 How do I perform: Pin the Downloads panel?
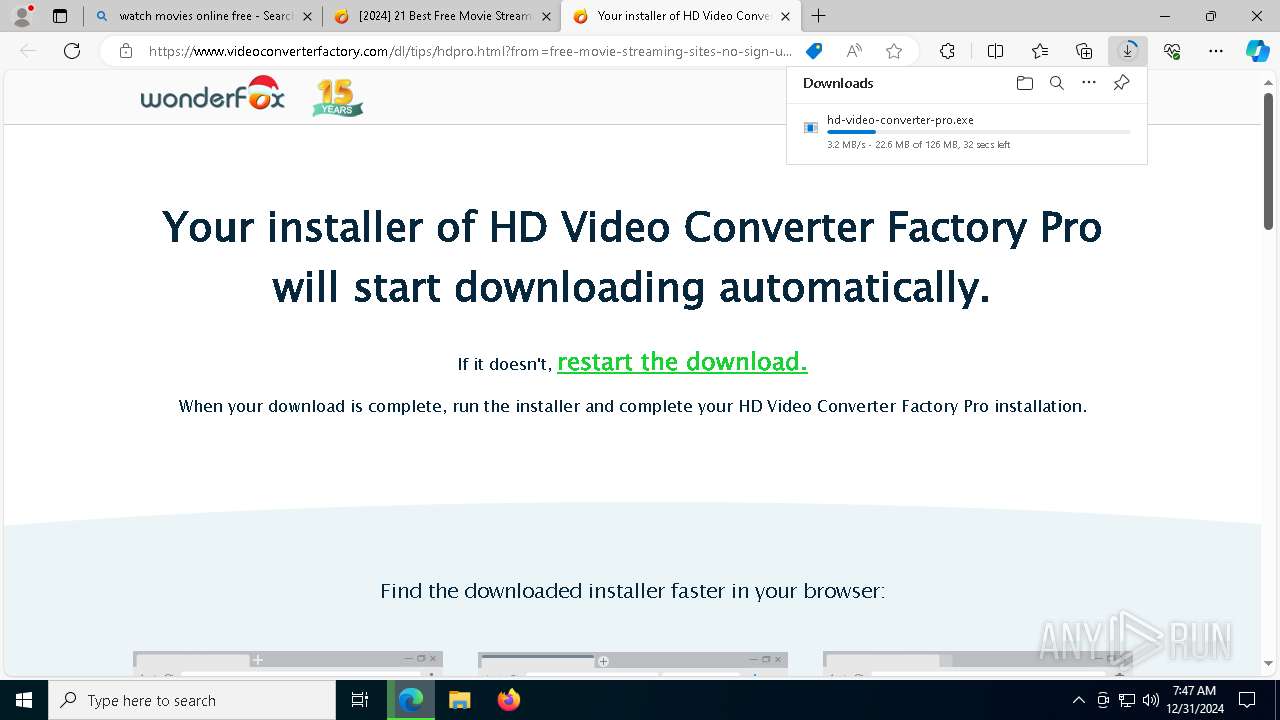(1121, 83)
